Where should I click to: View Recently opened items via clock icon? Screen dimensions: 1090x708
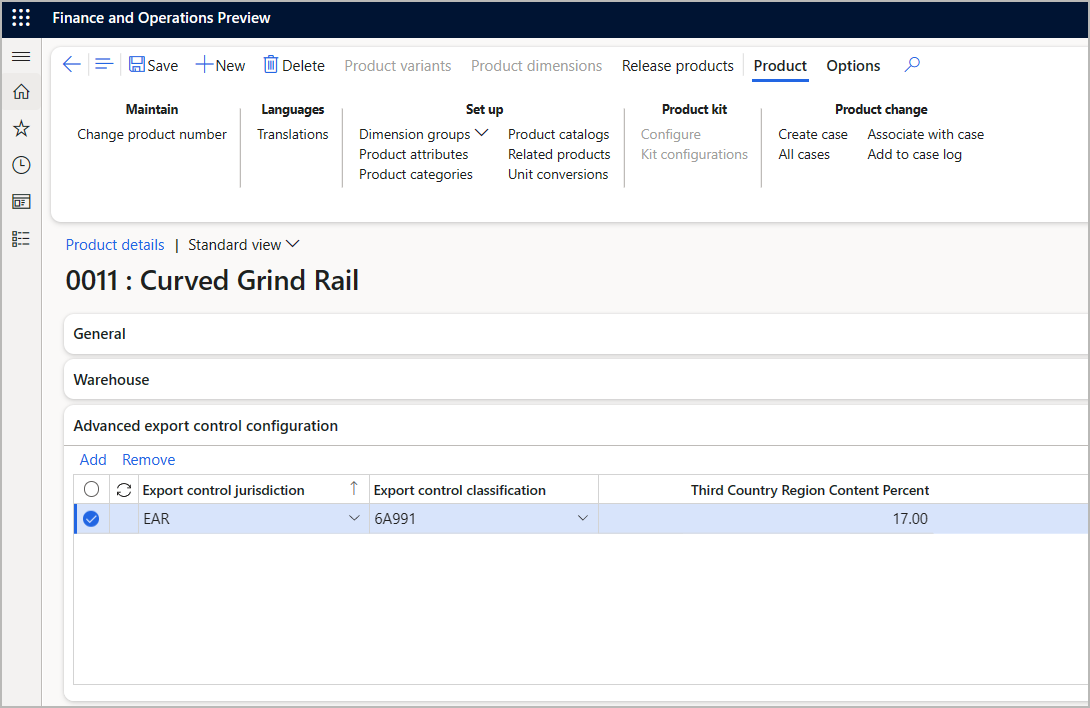[x=20, y=165]
